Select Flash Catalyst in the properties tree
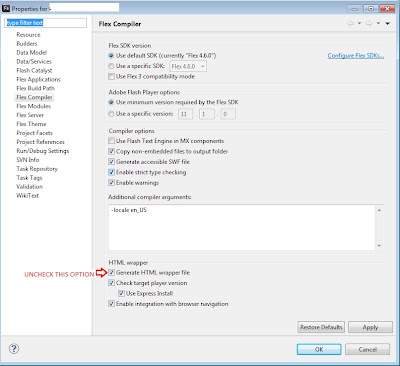 click(x=34, y=70)
